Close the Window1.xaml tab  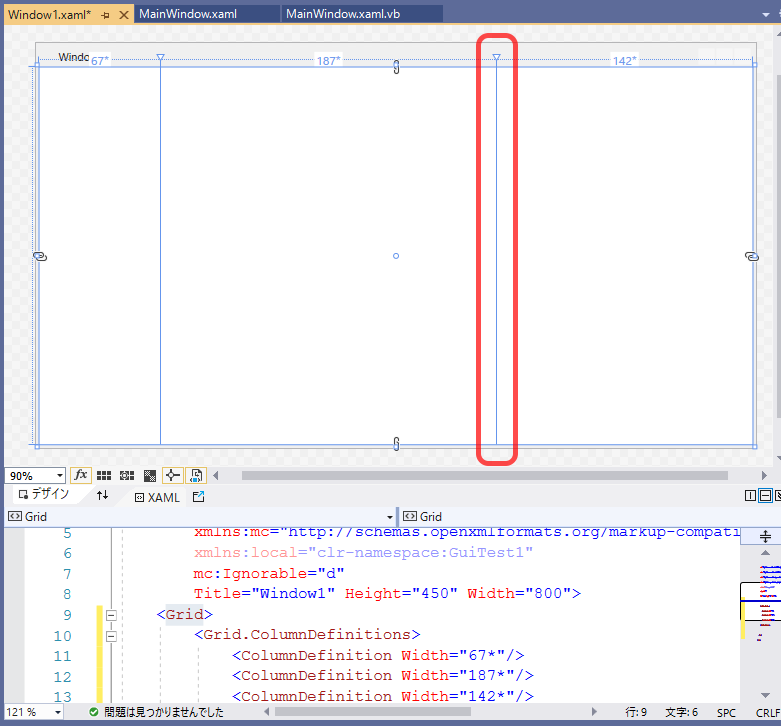[124, 15]
